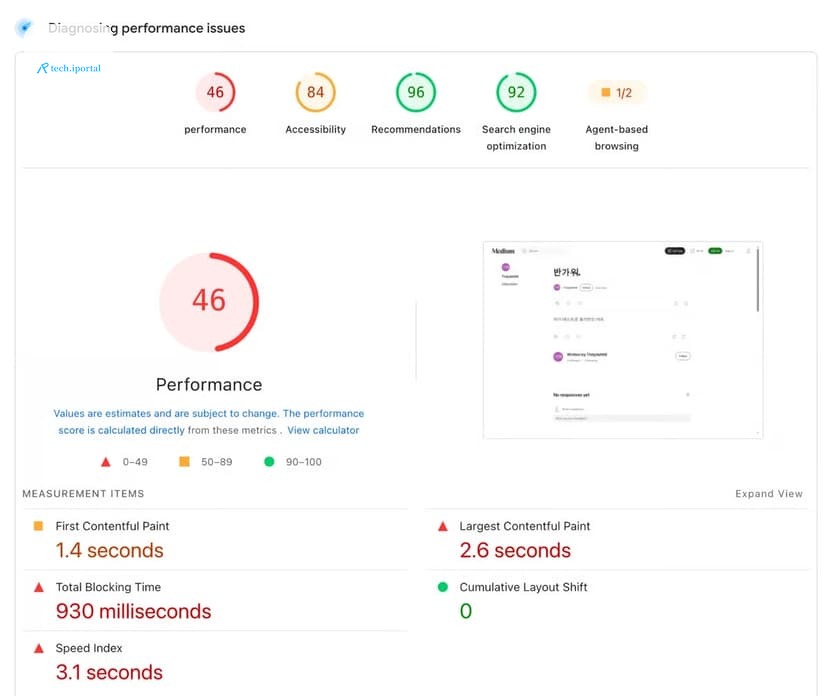Click the orange square 50–89 legend icon

click(x=184, y=462)
